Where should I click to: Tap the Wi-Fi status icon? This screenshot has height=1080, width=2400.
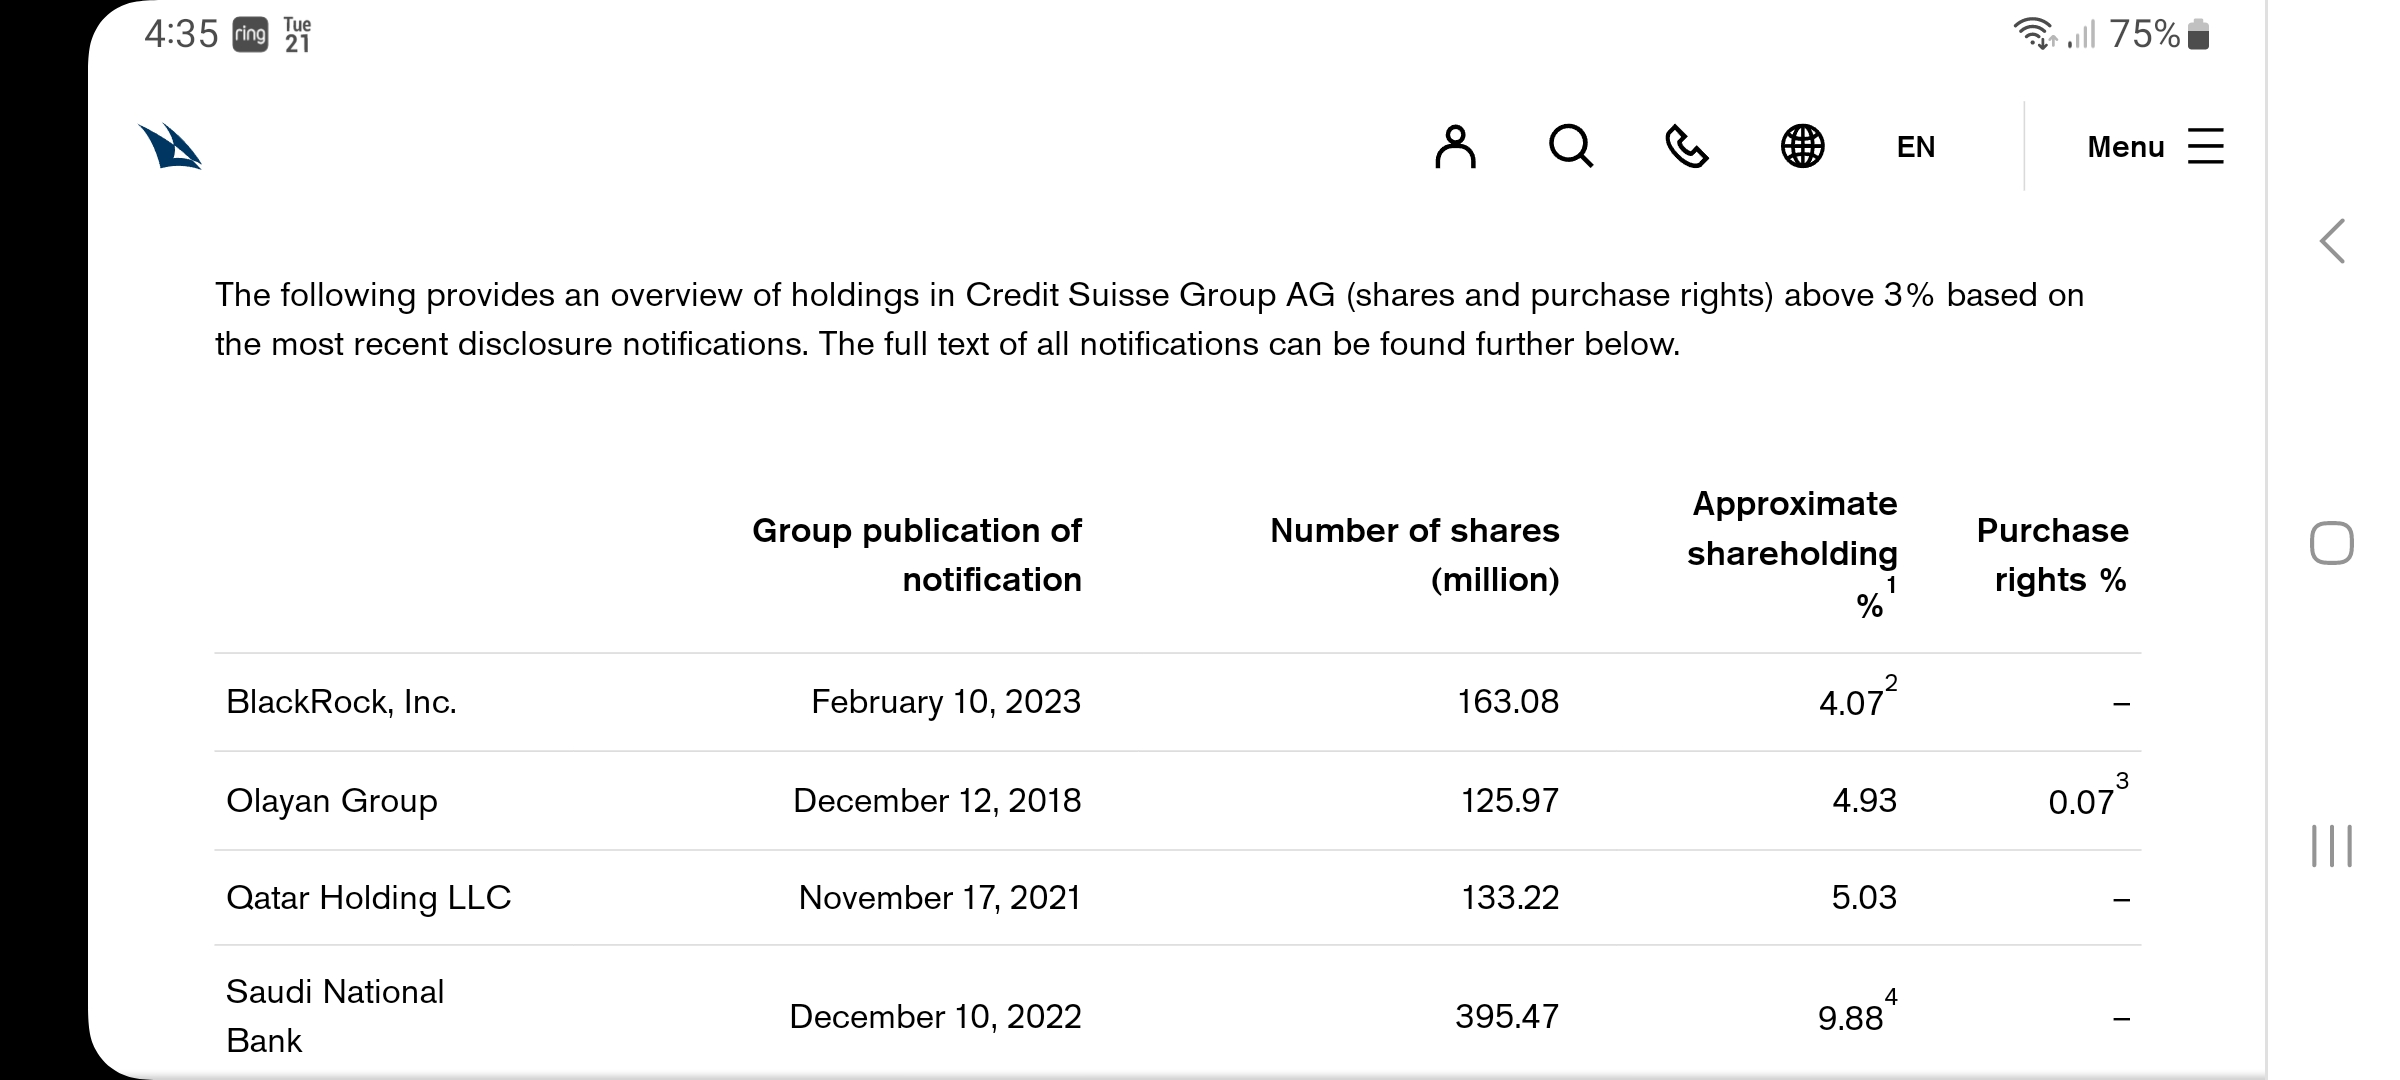point(2034,34)
